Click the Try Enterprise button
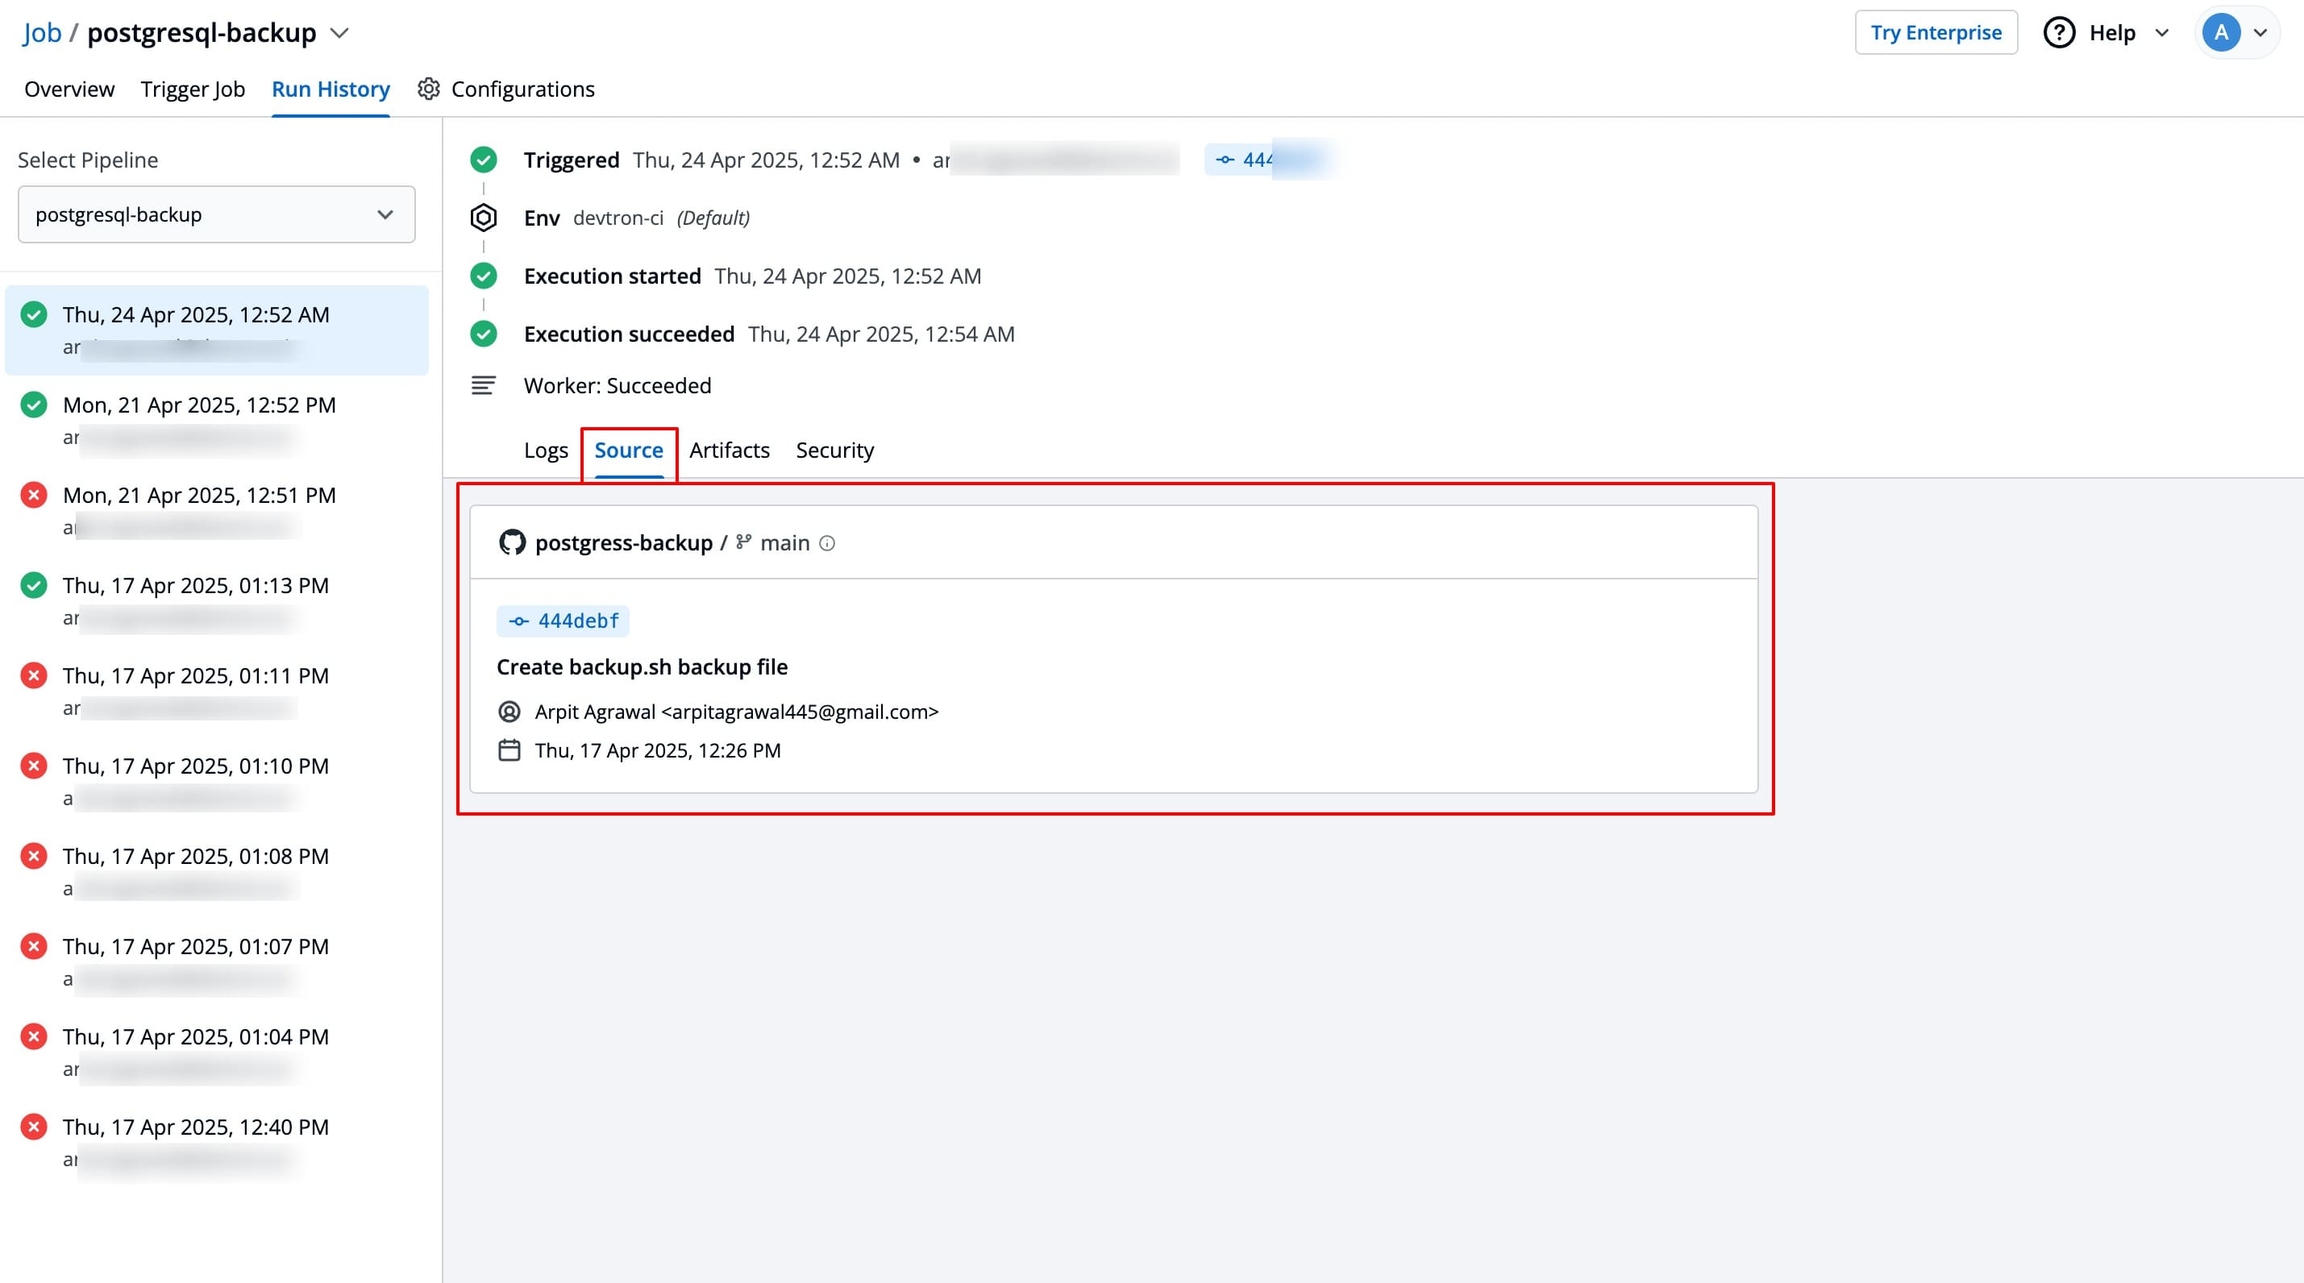The height and width of the screenshot is (1283, 2304). click(x=1936, y=32)
